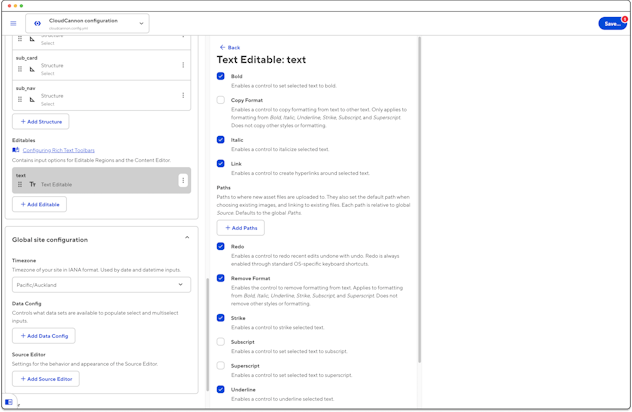Screen dimensions: 632x412
Task: Click the Add Editable button
Action: pyautogui.click(x=40, y=204)
